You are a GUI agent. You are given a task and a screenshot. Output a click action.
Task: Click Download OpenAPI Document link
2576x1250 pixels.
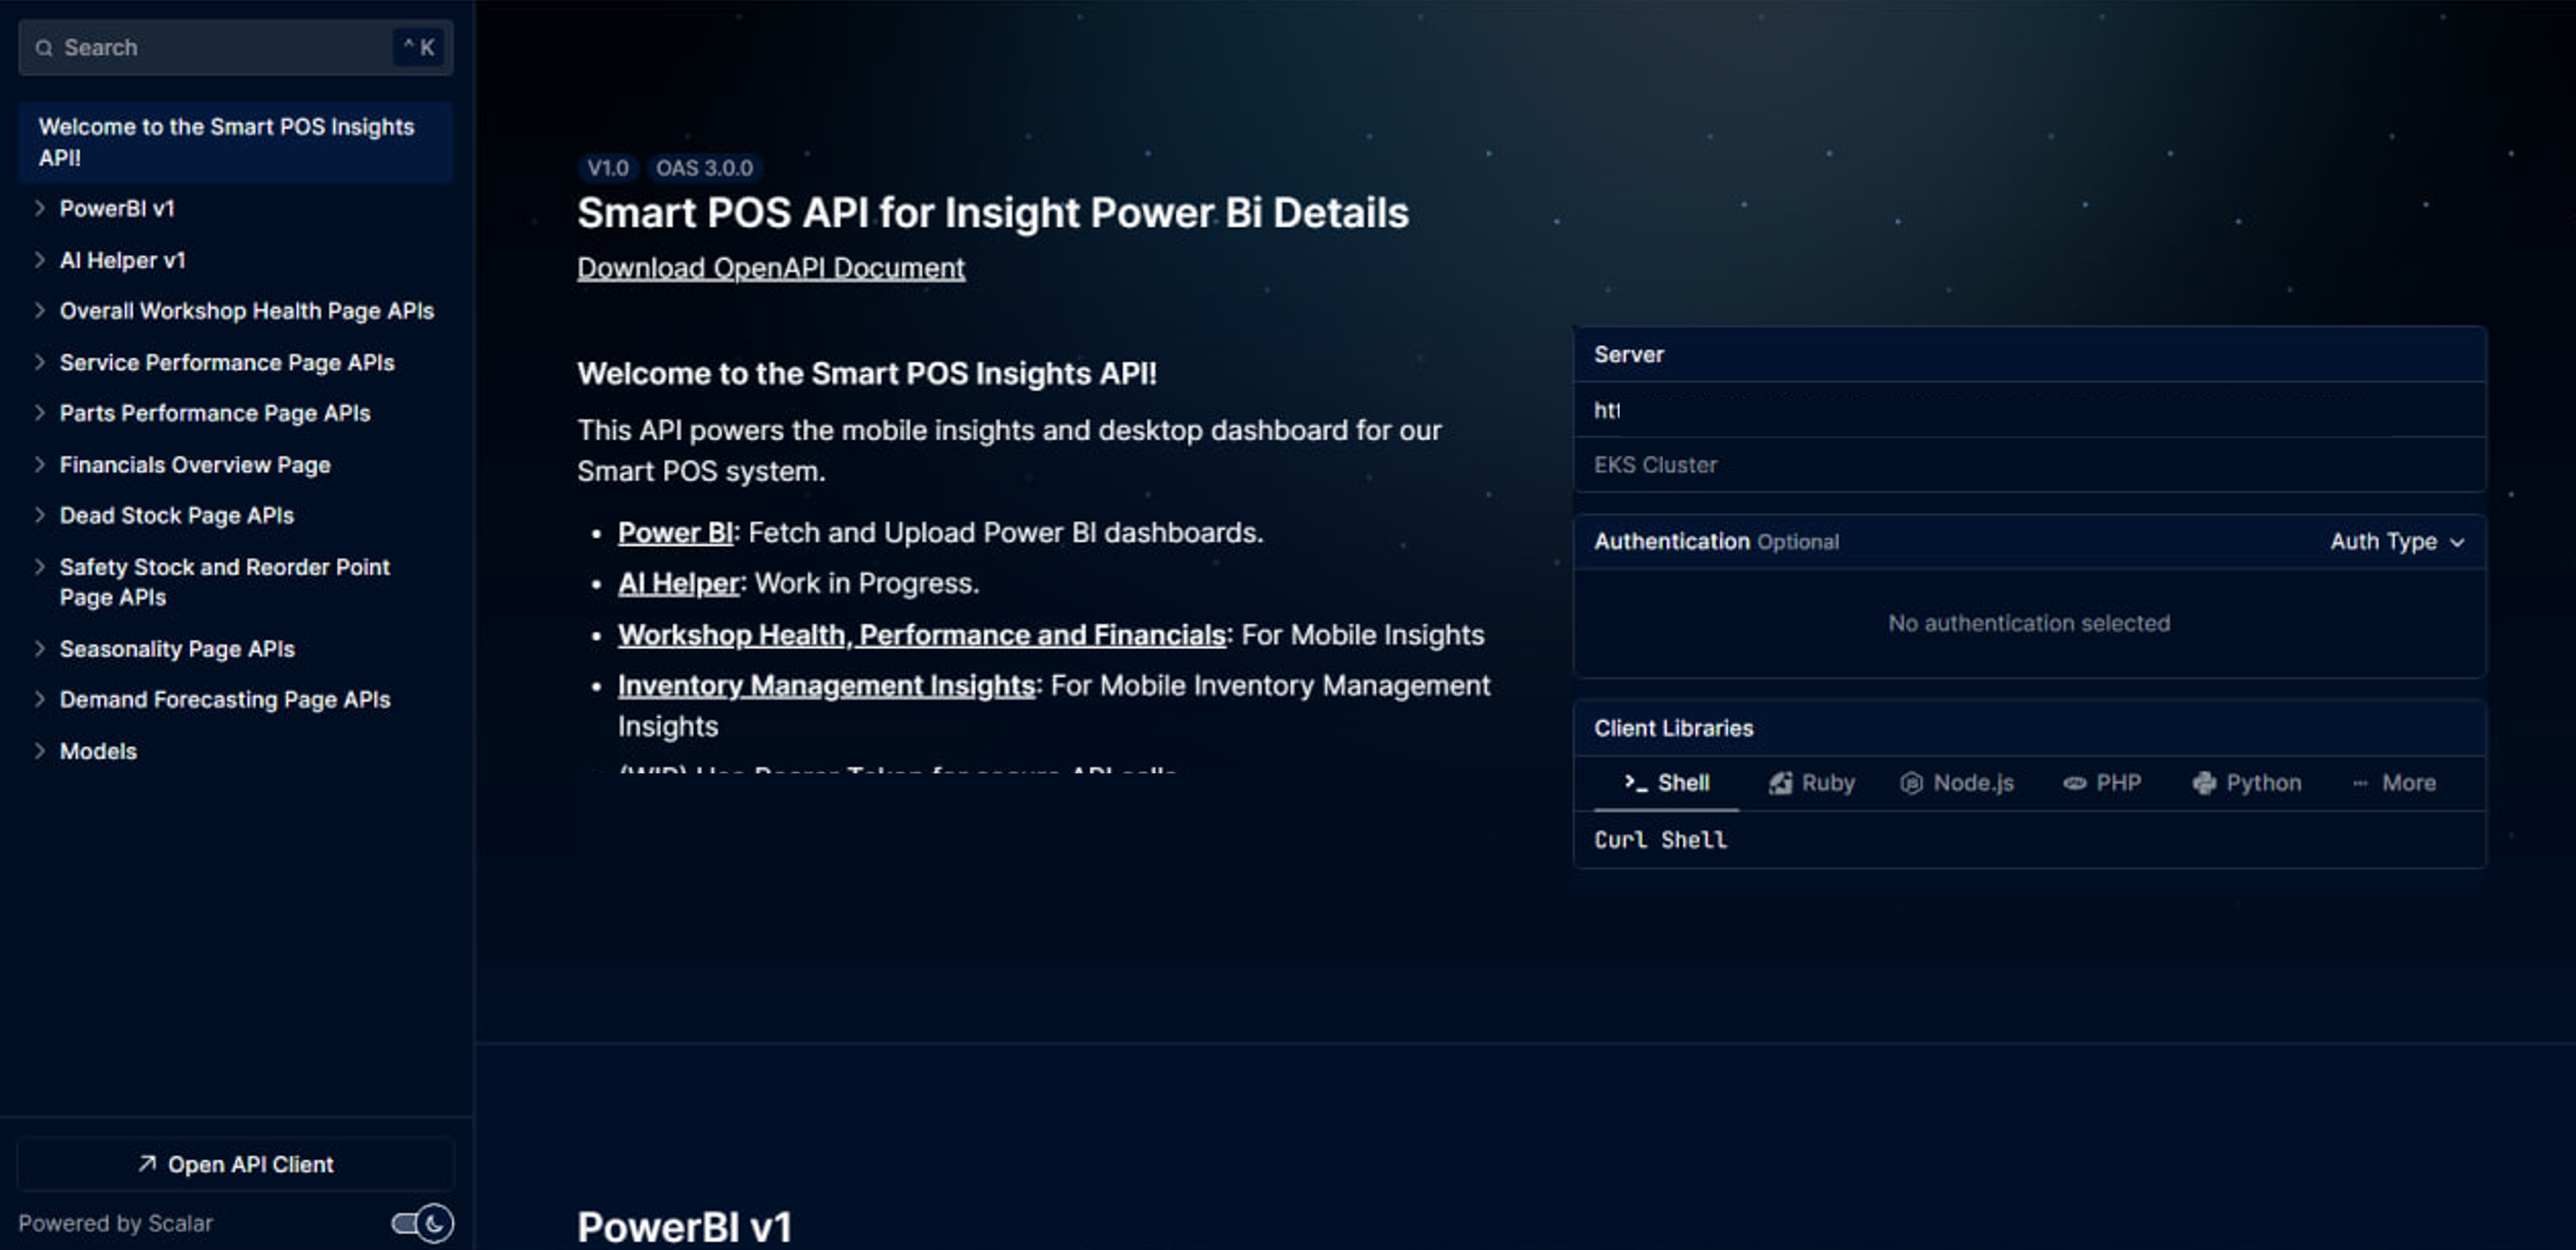[770, 268]
